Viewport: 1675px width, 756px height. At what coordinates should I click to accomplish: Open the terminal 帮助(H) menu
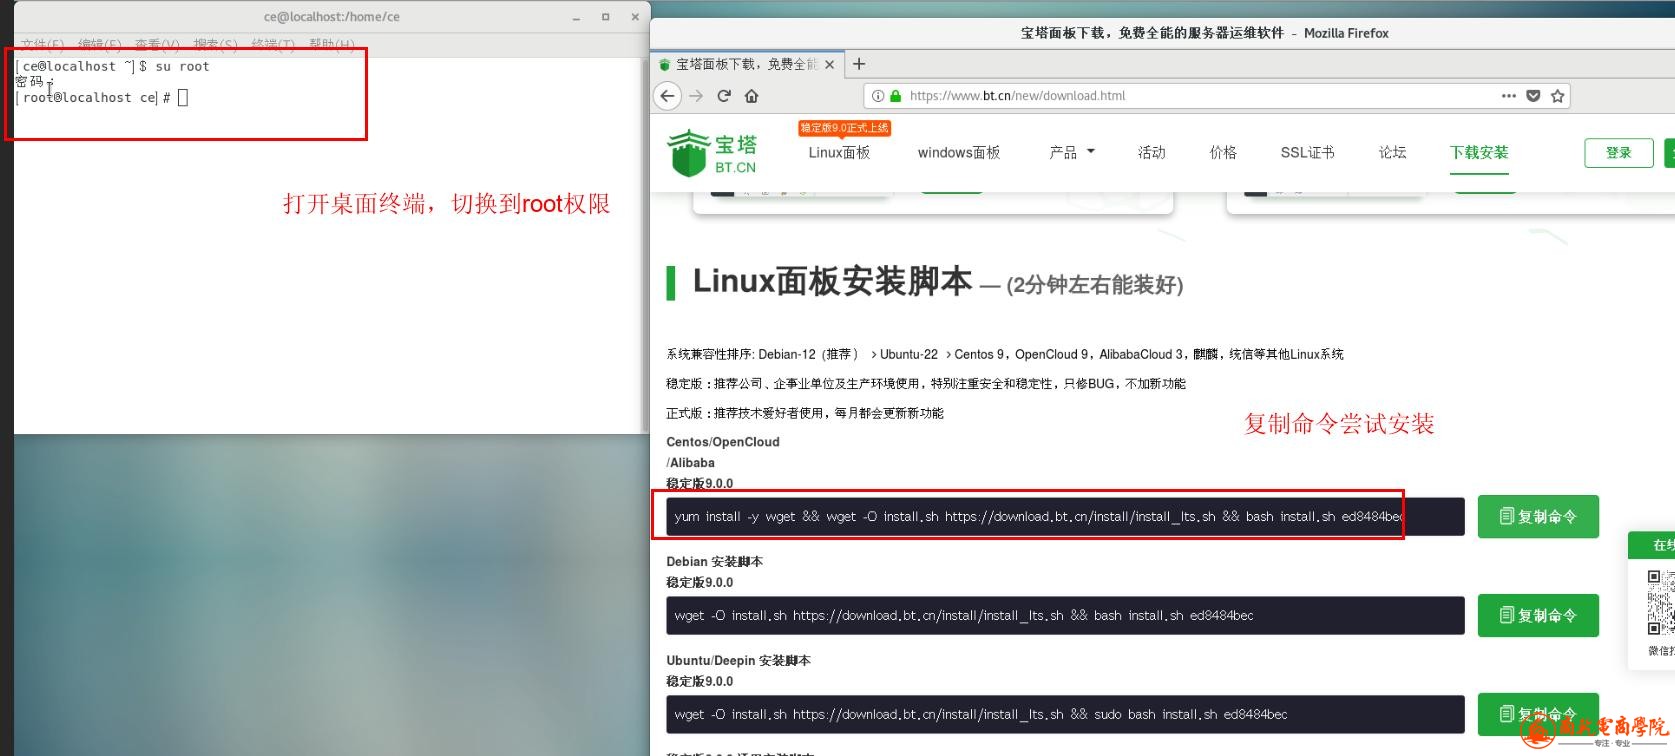[x=331, y=45]
